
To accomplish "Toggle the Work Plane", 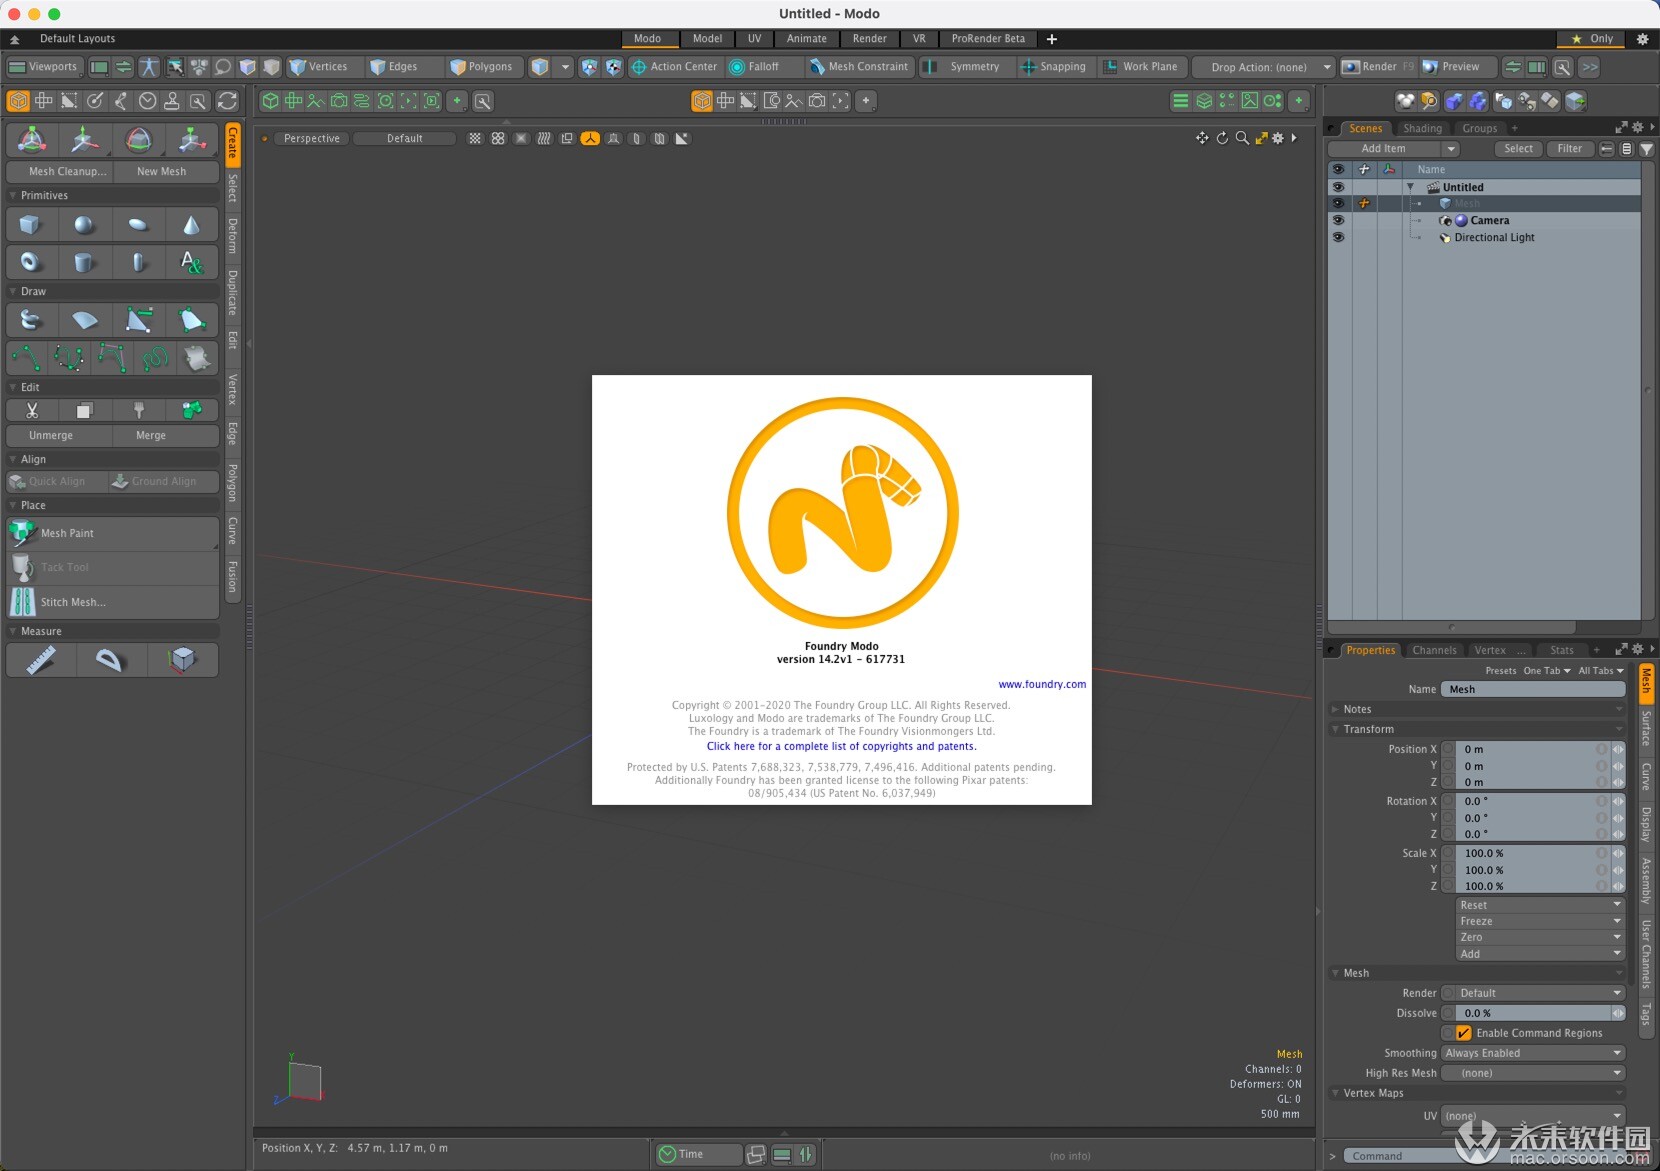I will pos(1141,67).
